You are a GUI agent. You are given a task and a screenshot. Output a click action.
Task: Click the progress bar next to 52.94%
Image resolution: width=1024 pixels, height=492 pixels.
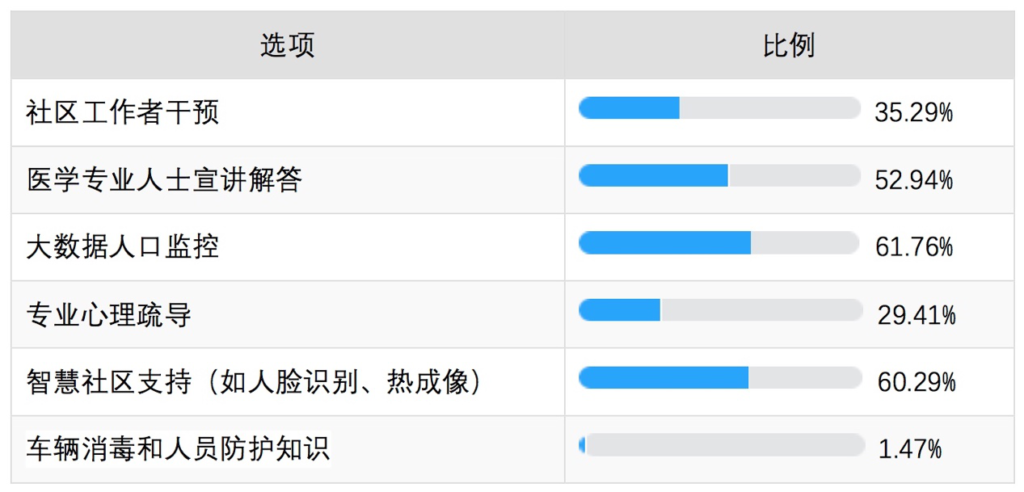click(x=720, y=175)
